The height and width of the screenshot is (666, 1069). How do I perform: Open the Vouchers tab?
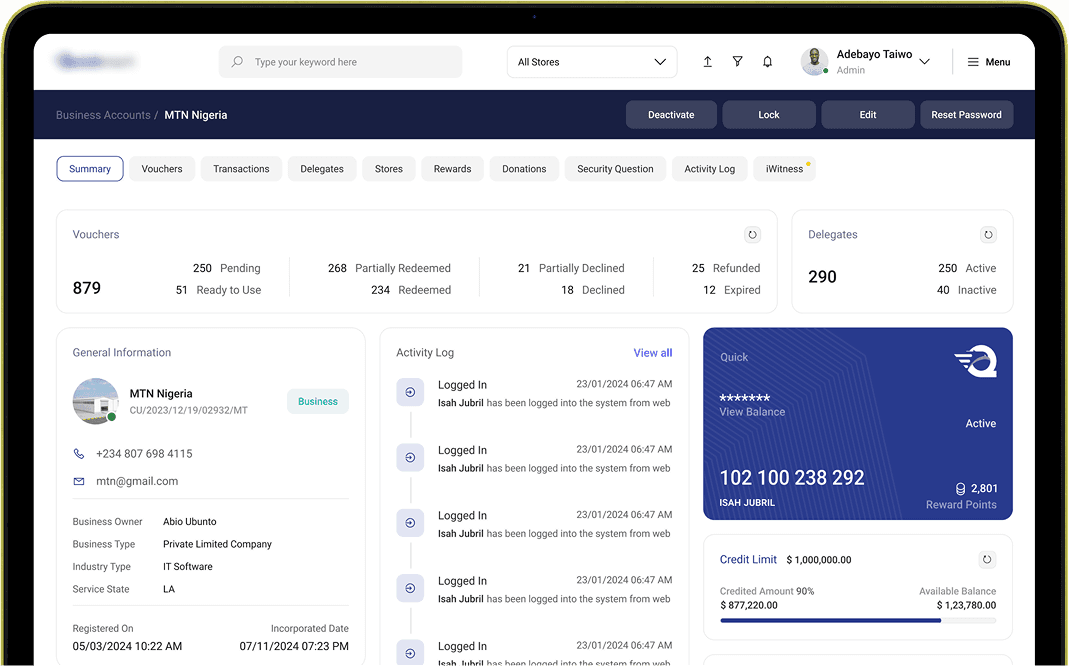click(x=162, y=169)
